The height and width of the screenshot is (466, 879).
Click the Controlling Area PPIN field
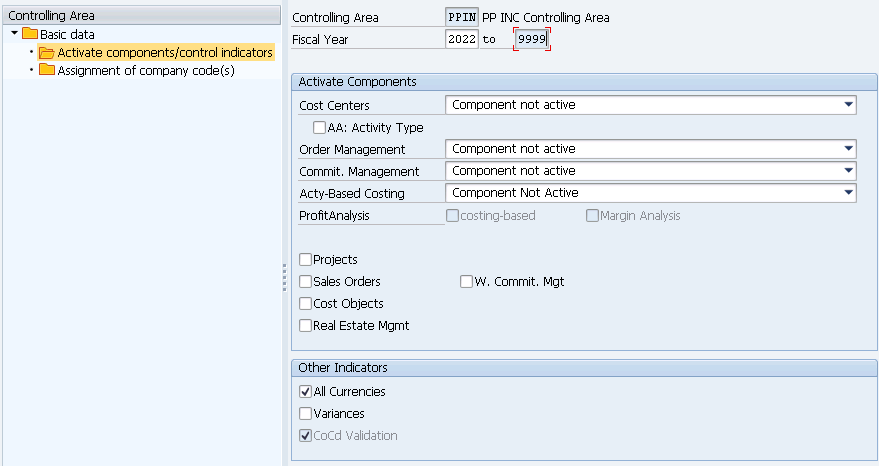[x=462, y=17]
